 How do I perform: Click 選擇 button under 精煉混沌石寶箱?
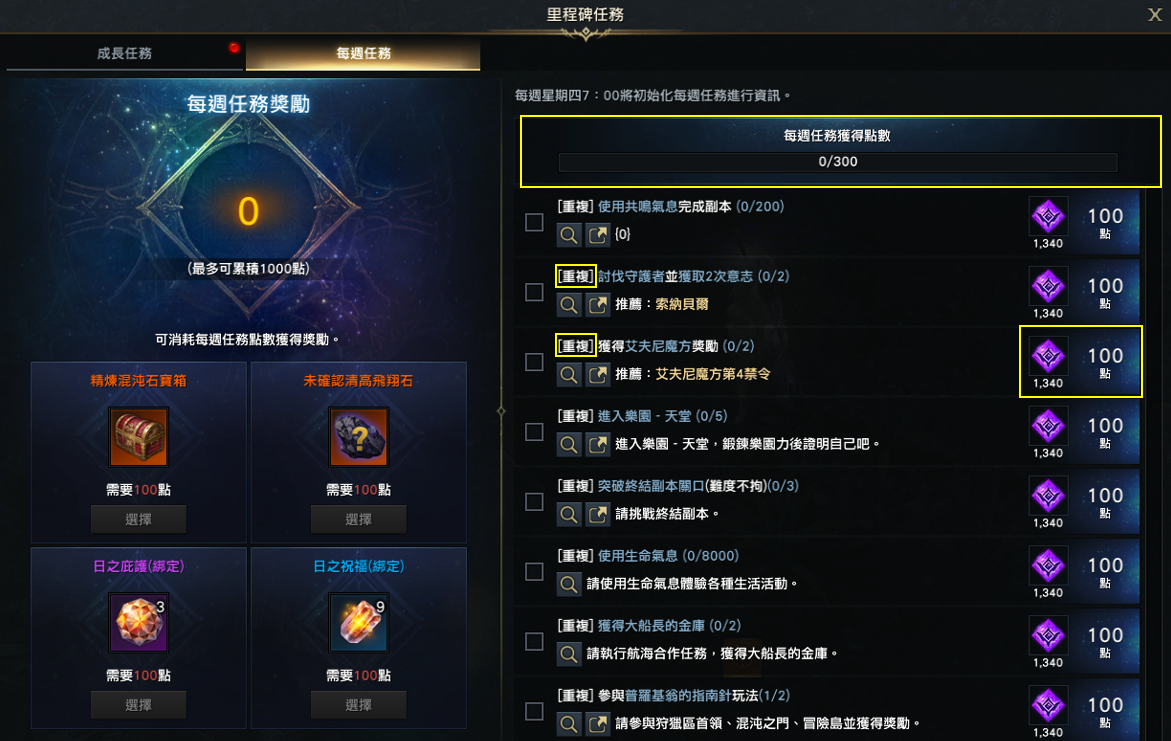[138, 519]
